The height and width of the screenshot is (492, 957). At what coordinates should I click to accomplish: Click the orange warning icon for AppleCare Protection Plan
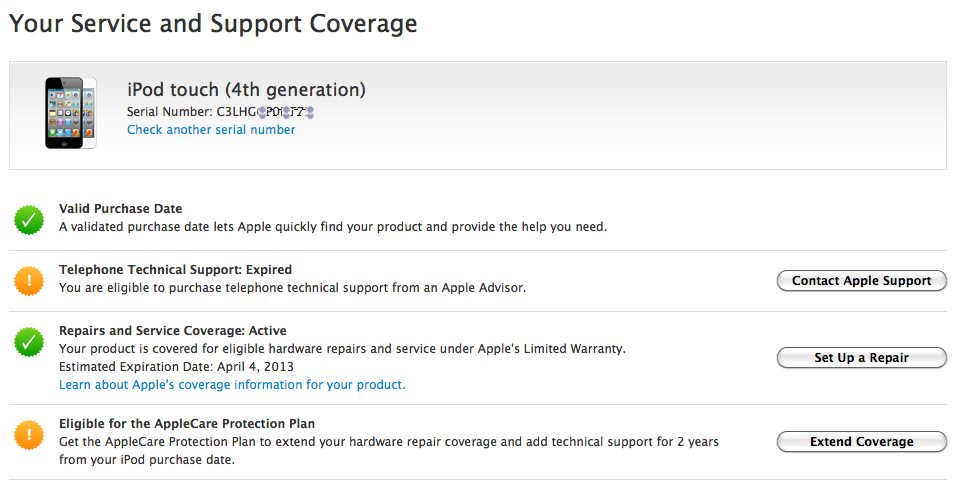(x=29, y=434)
